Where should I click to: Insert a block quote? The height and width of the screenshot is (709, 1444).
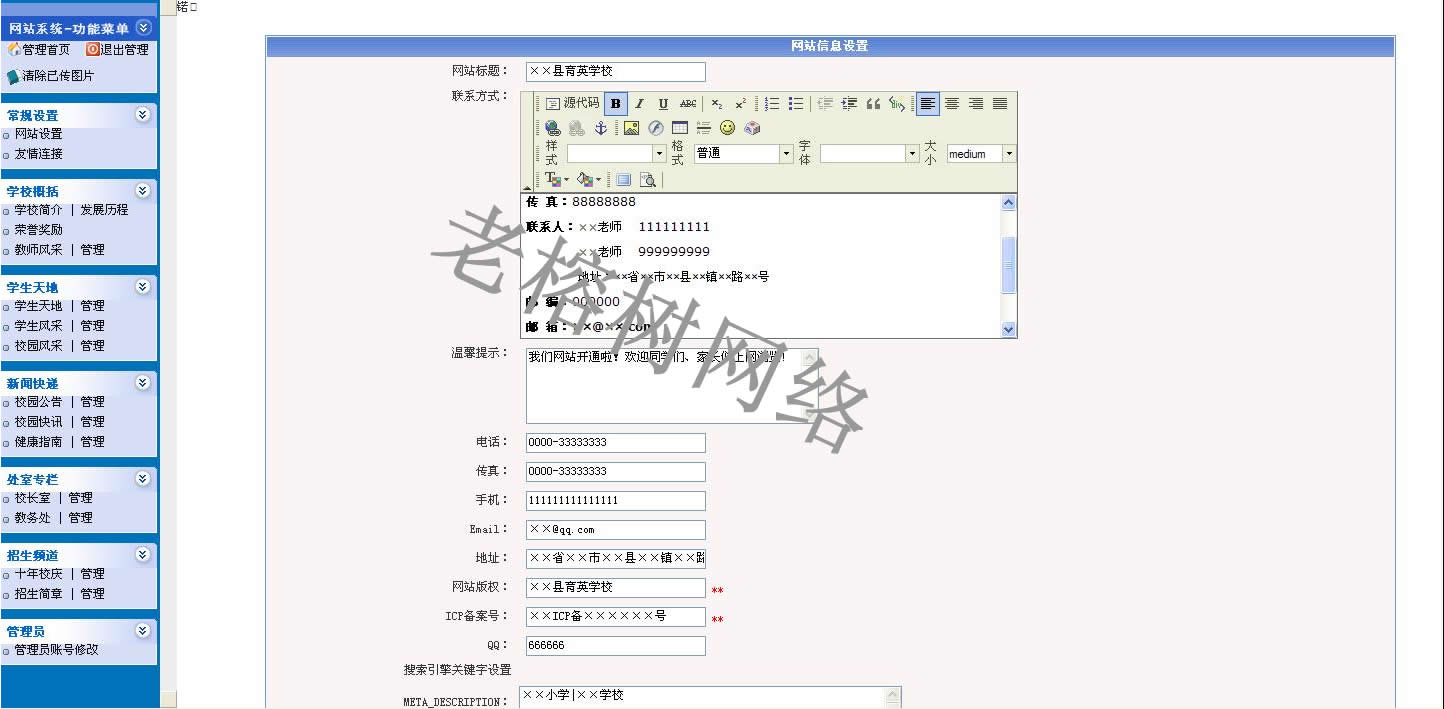click(873, 103)
